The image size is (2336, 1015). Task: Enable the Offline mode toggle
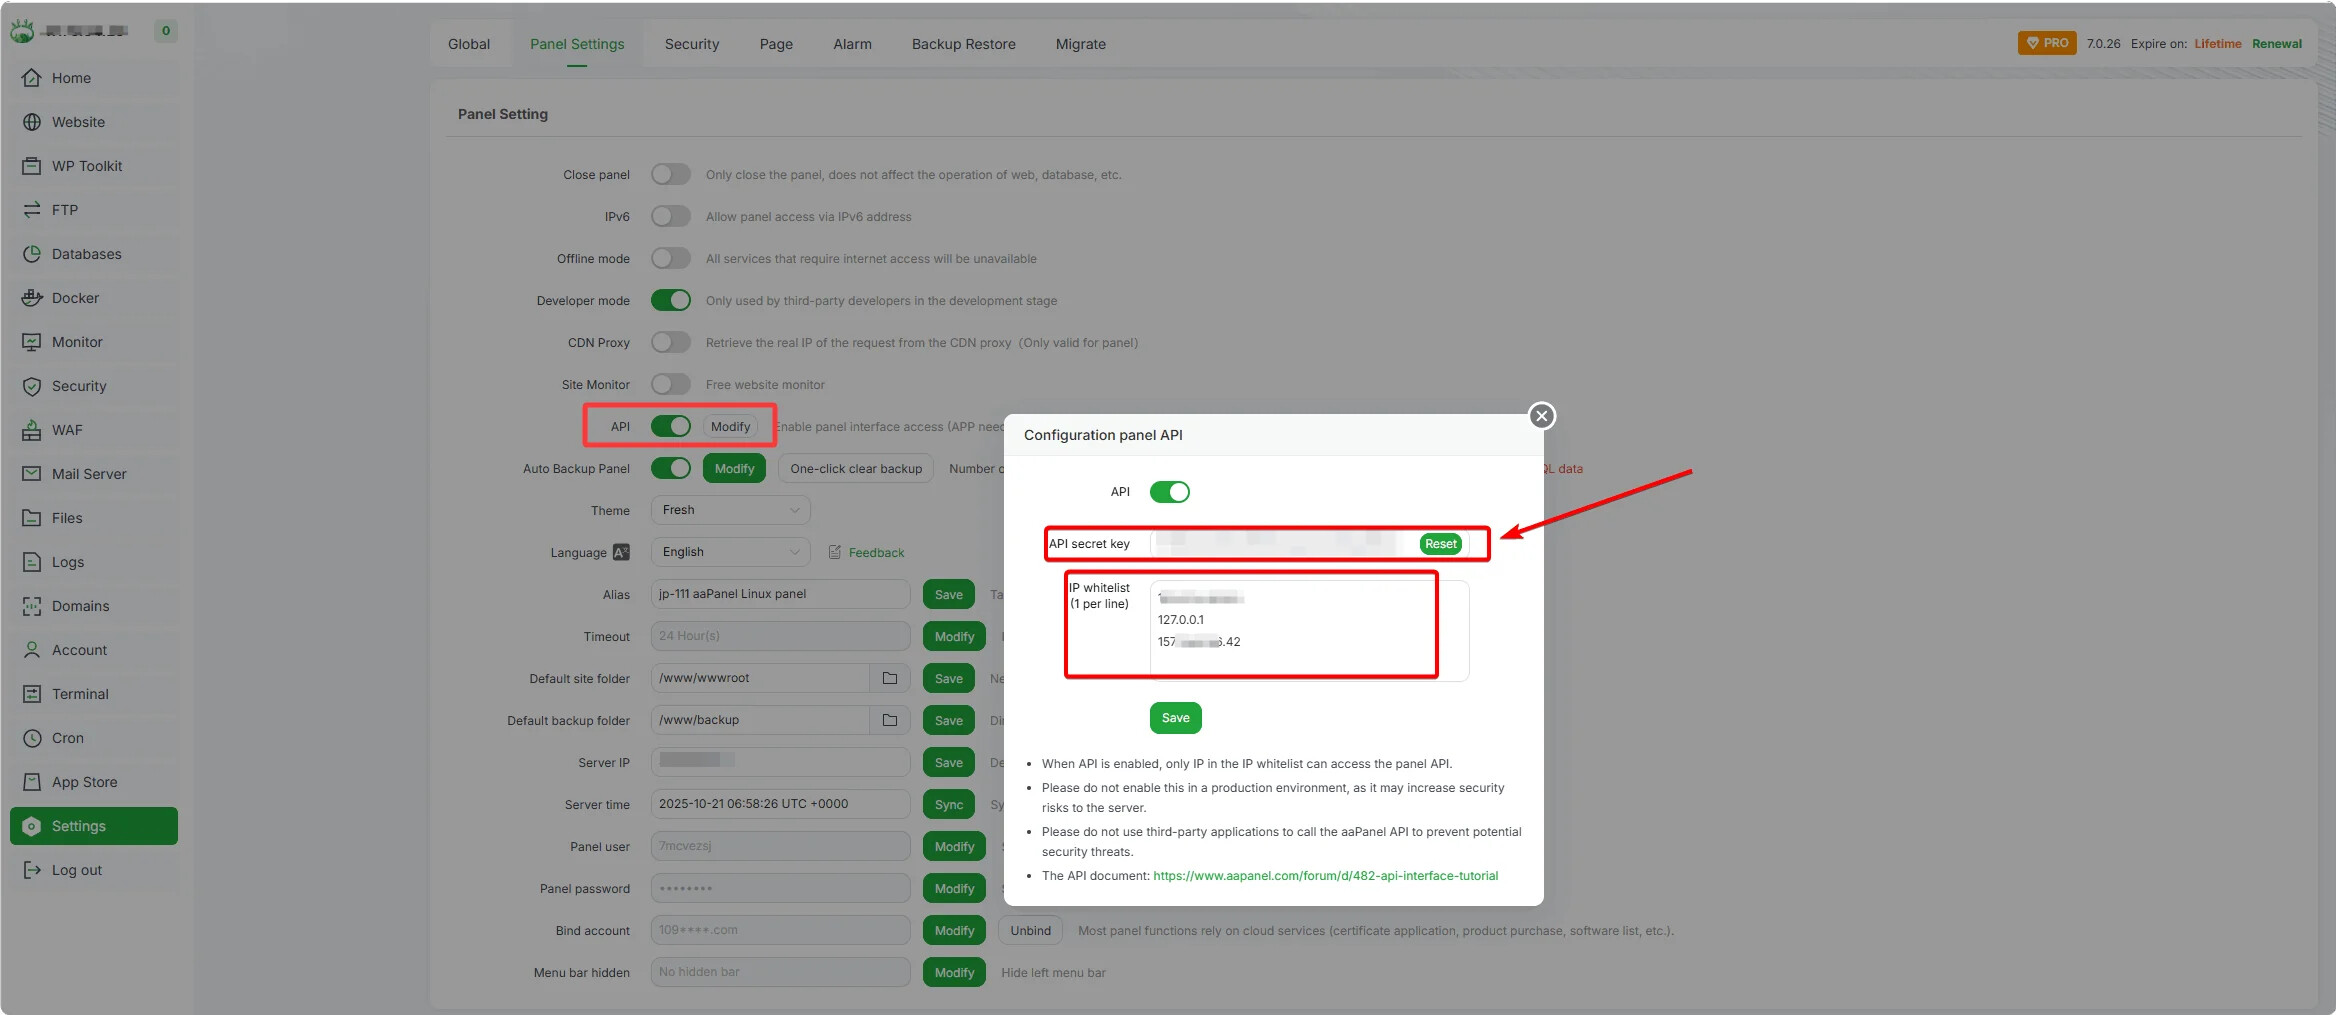[x=670, y=258]
